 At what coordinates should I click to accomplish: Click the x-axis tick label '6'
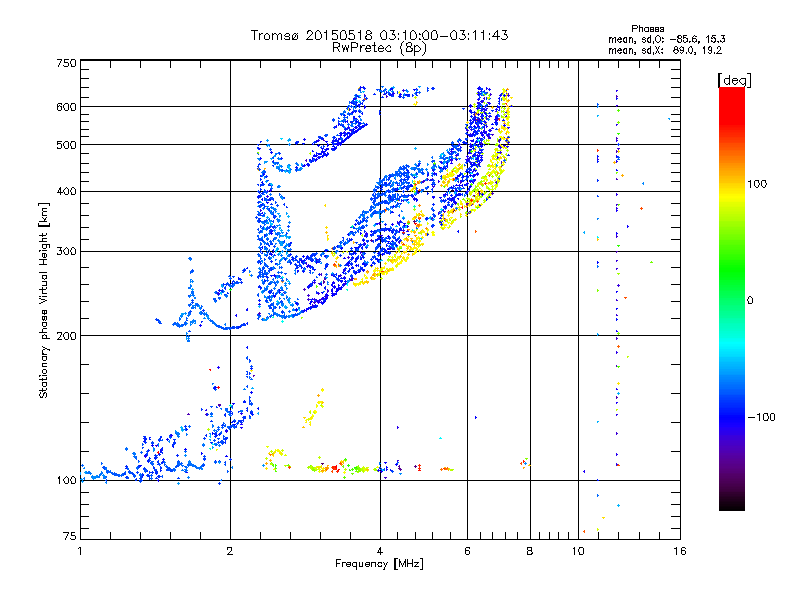pos(467,551)
